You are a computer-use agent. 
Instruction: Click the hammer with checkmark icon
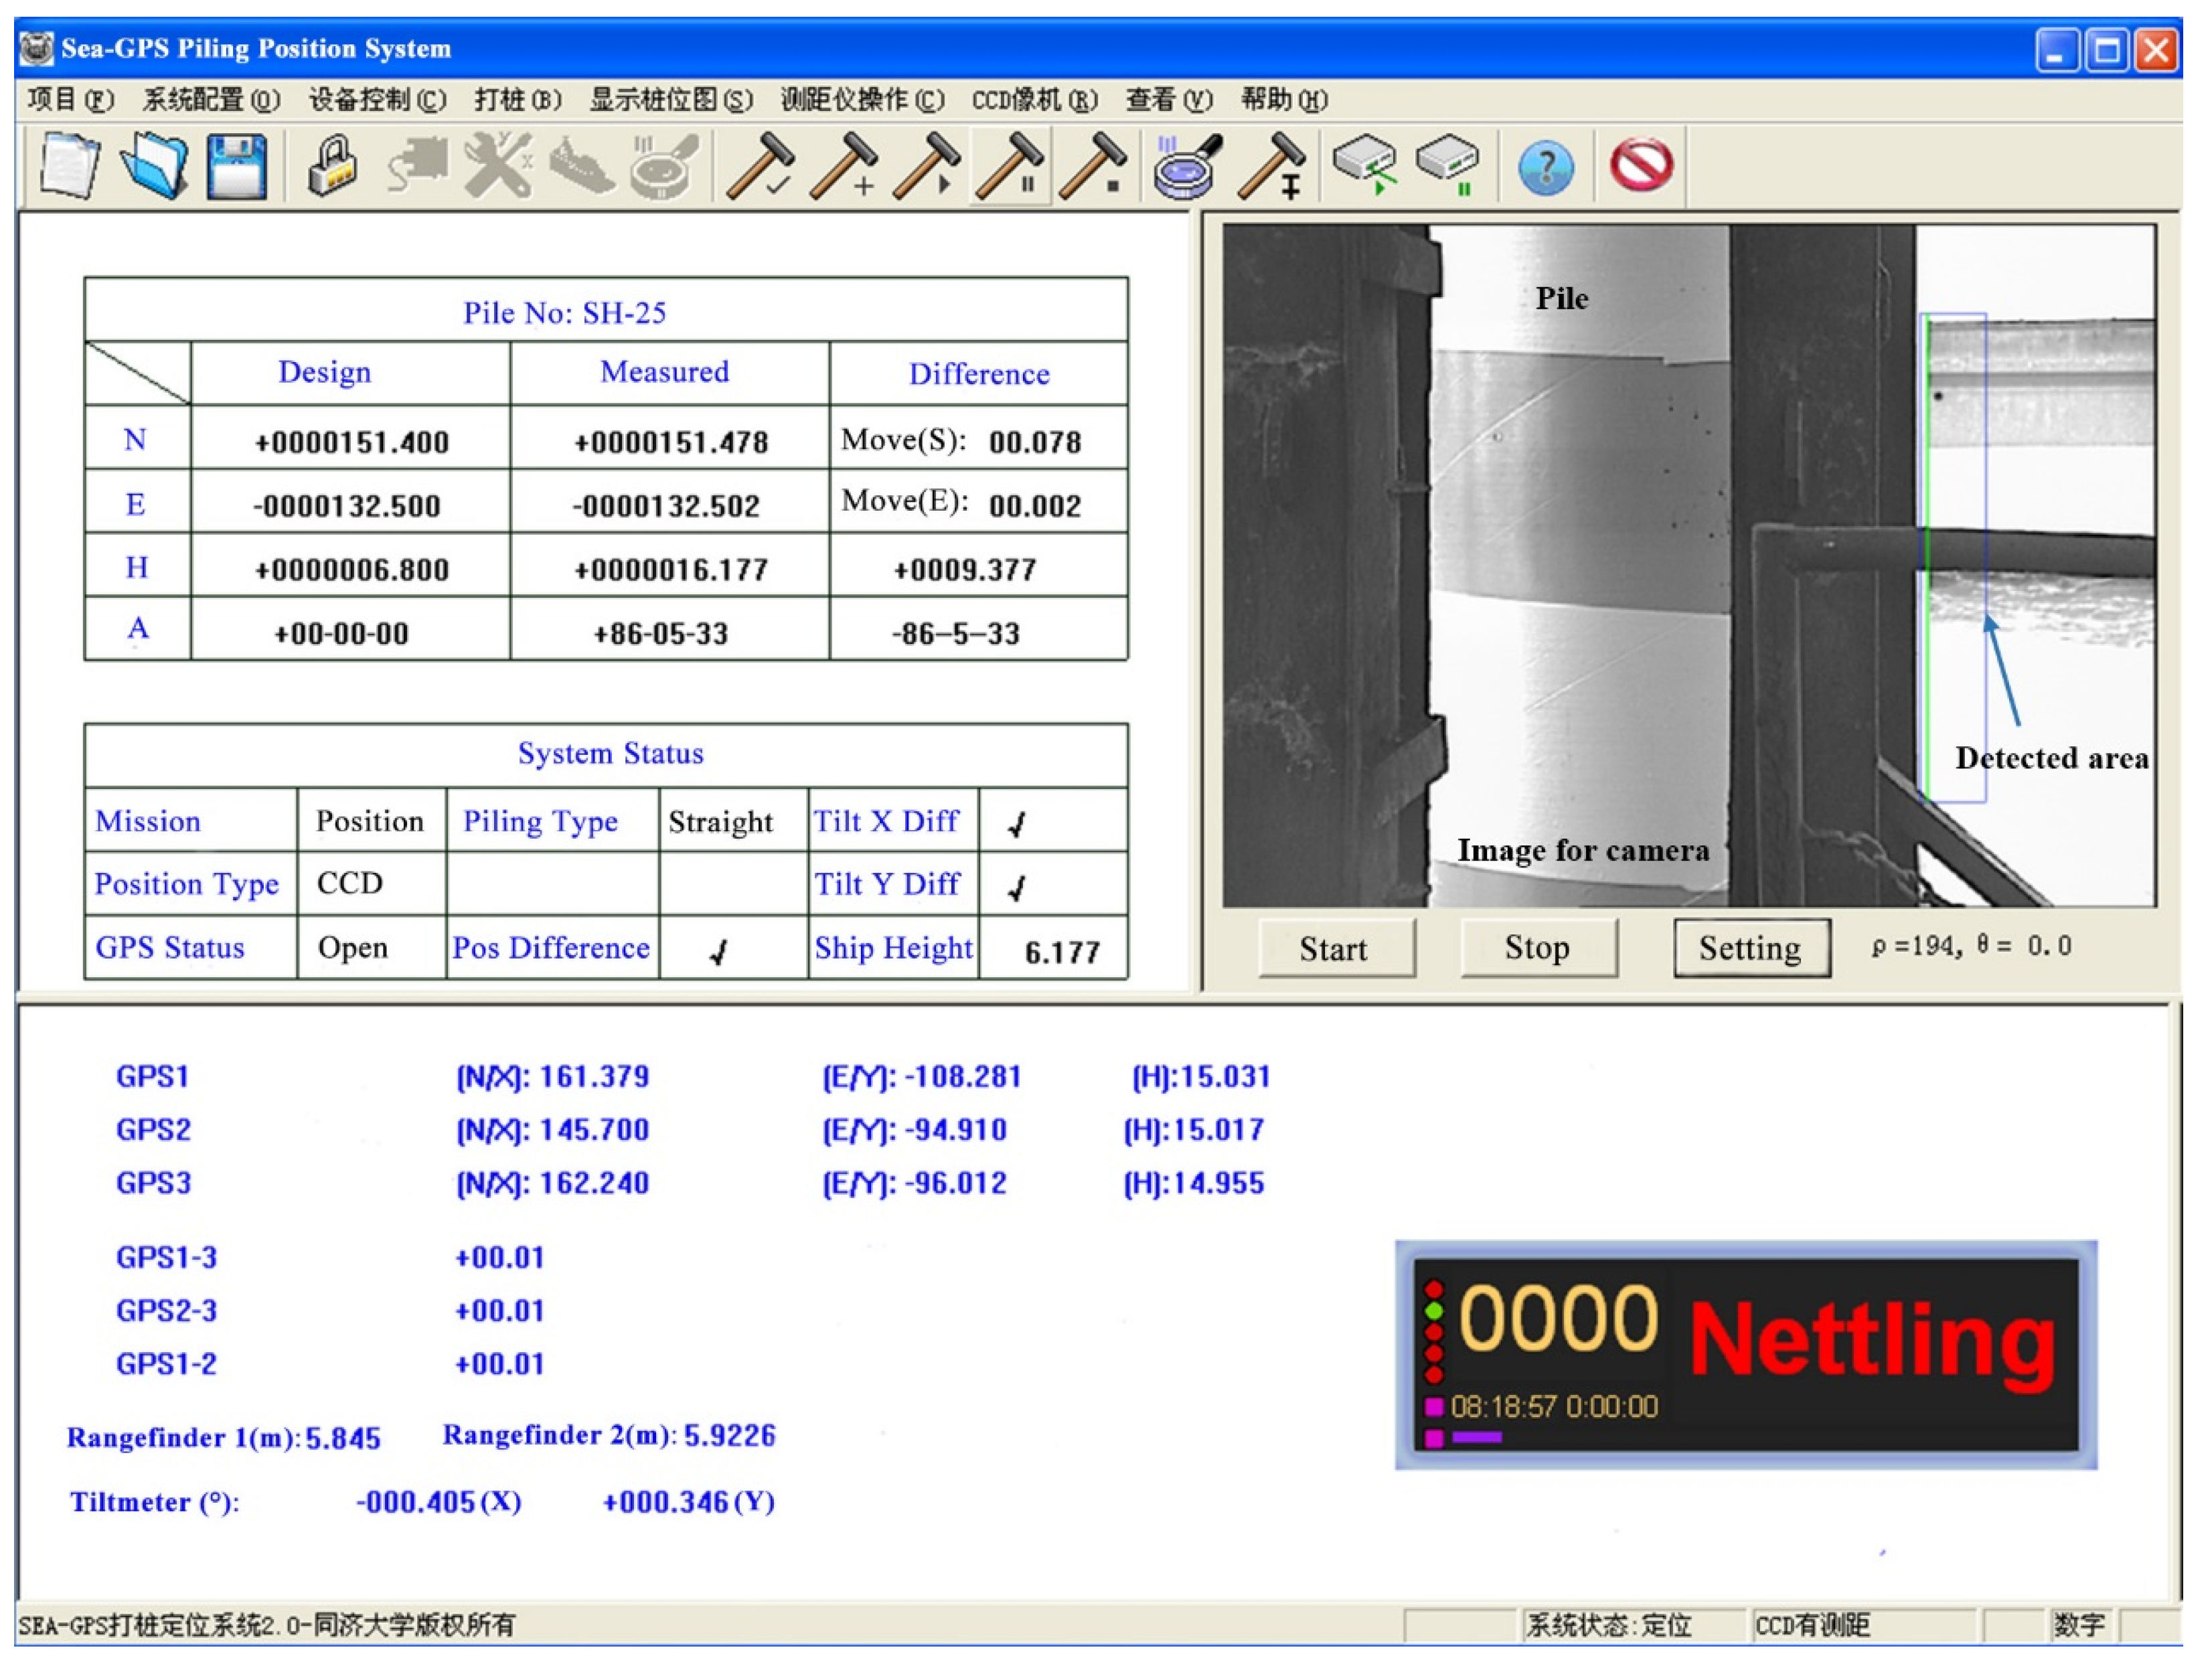point(760,166)
